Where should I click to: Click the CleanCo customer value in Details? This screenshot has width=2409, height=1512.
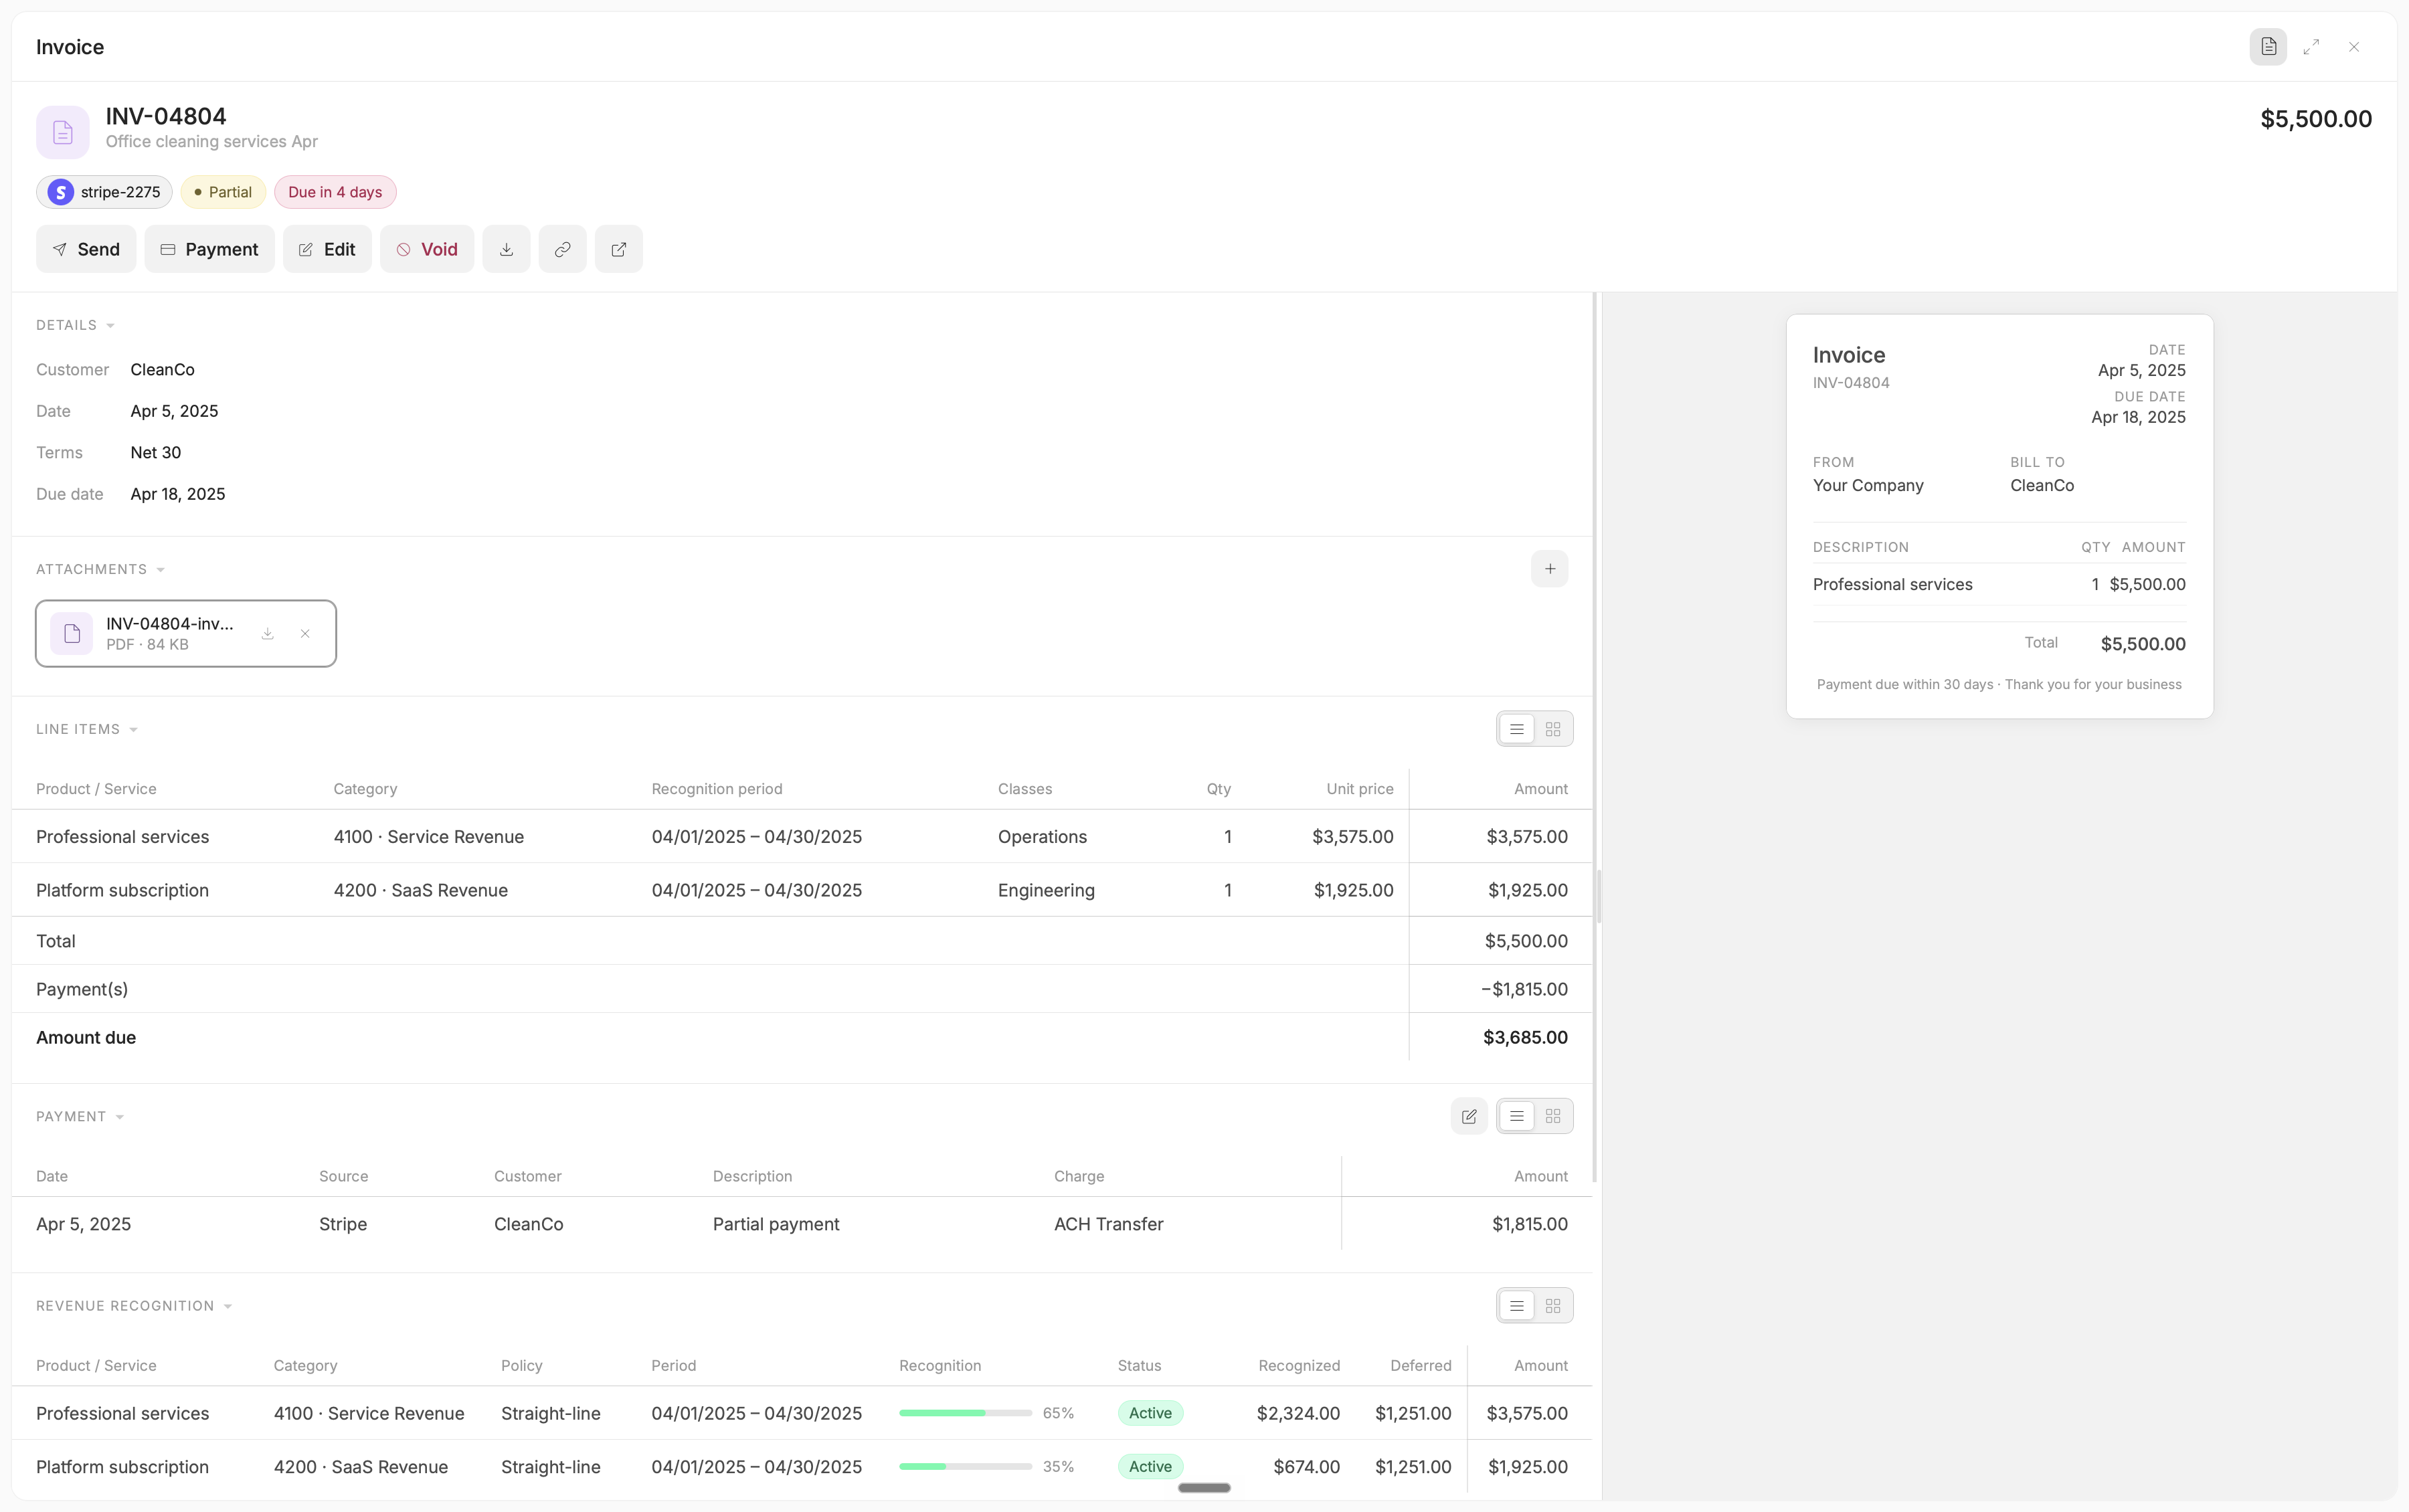(x=162, y=370)
